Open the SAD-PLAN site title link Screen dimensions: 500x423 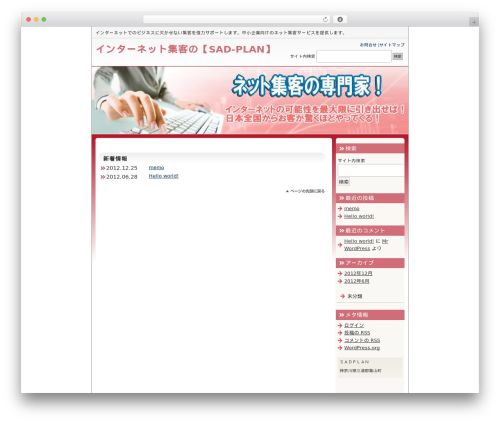pyautogui.click(x=184, y=49)
